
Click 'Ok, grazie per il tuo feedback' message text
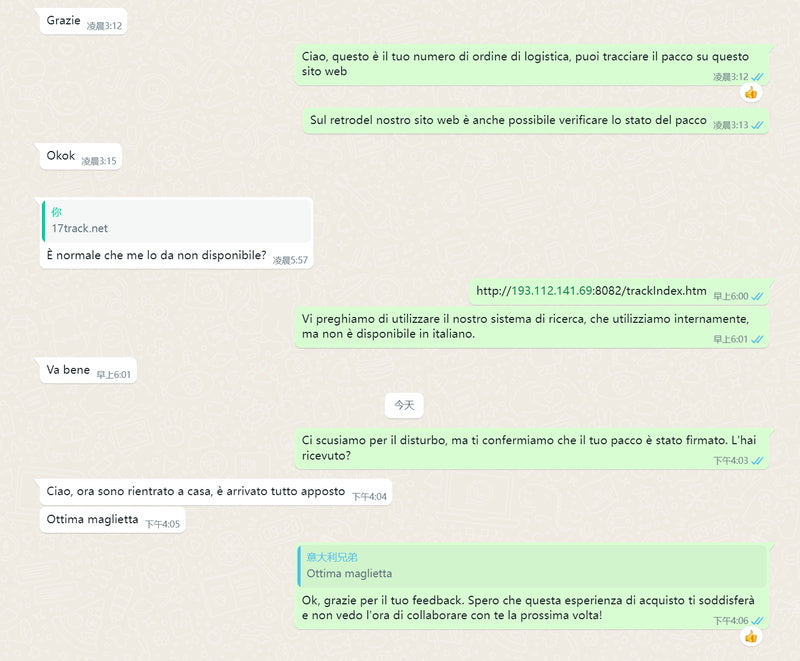click(x=528, y=607)
